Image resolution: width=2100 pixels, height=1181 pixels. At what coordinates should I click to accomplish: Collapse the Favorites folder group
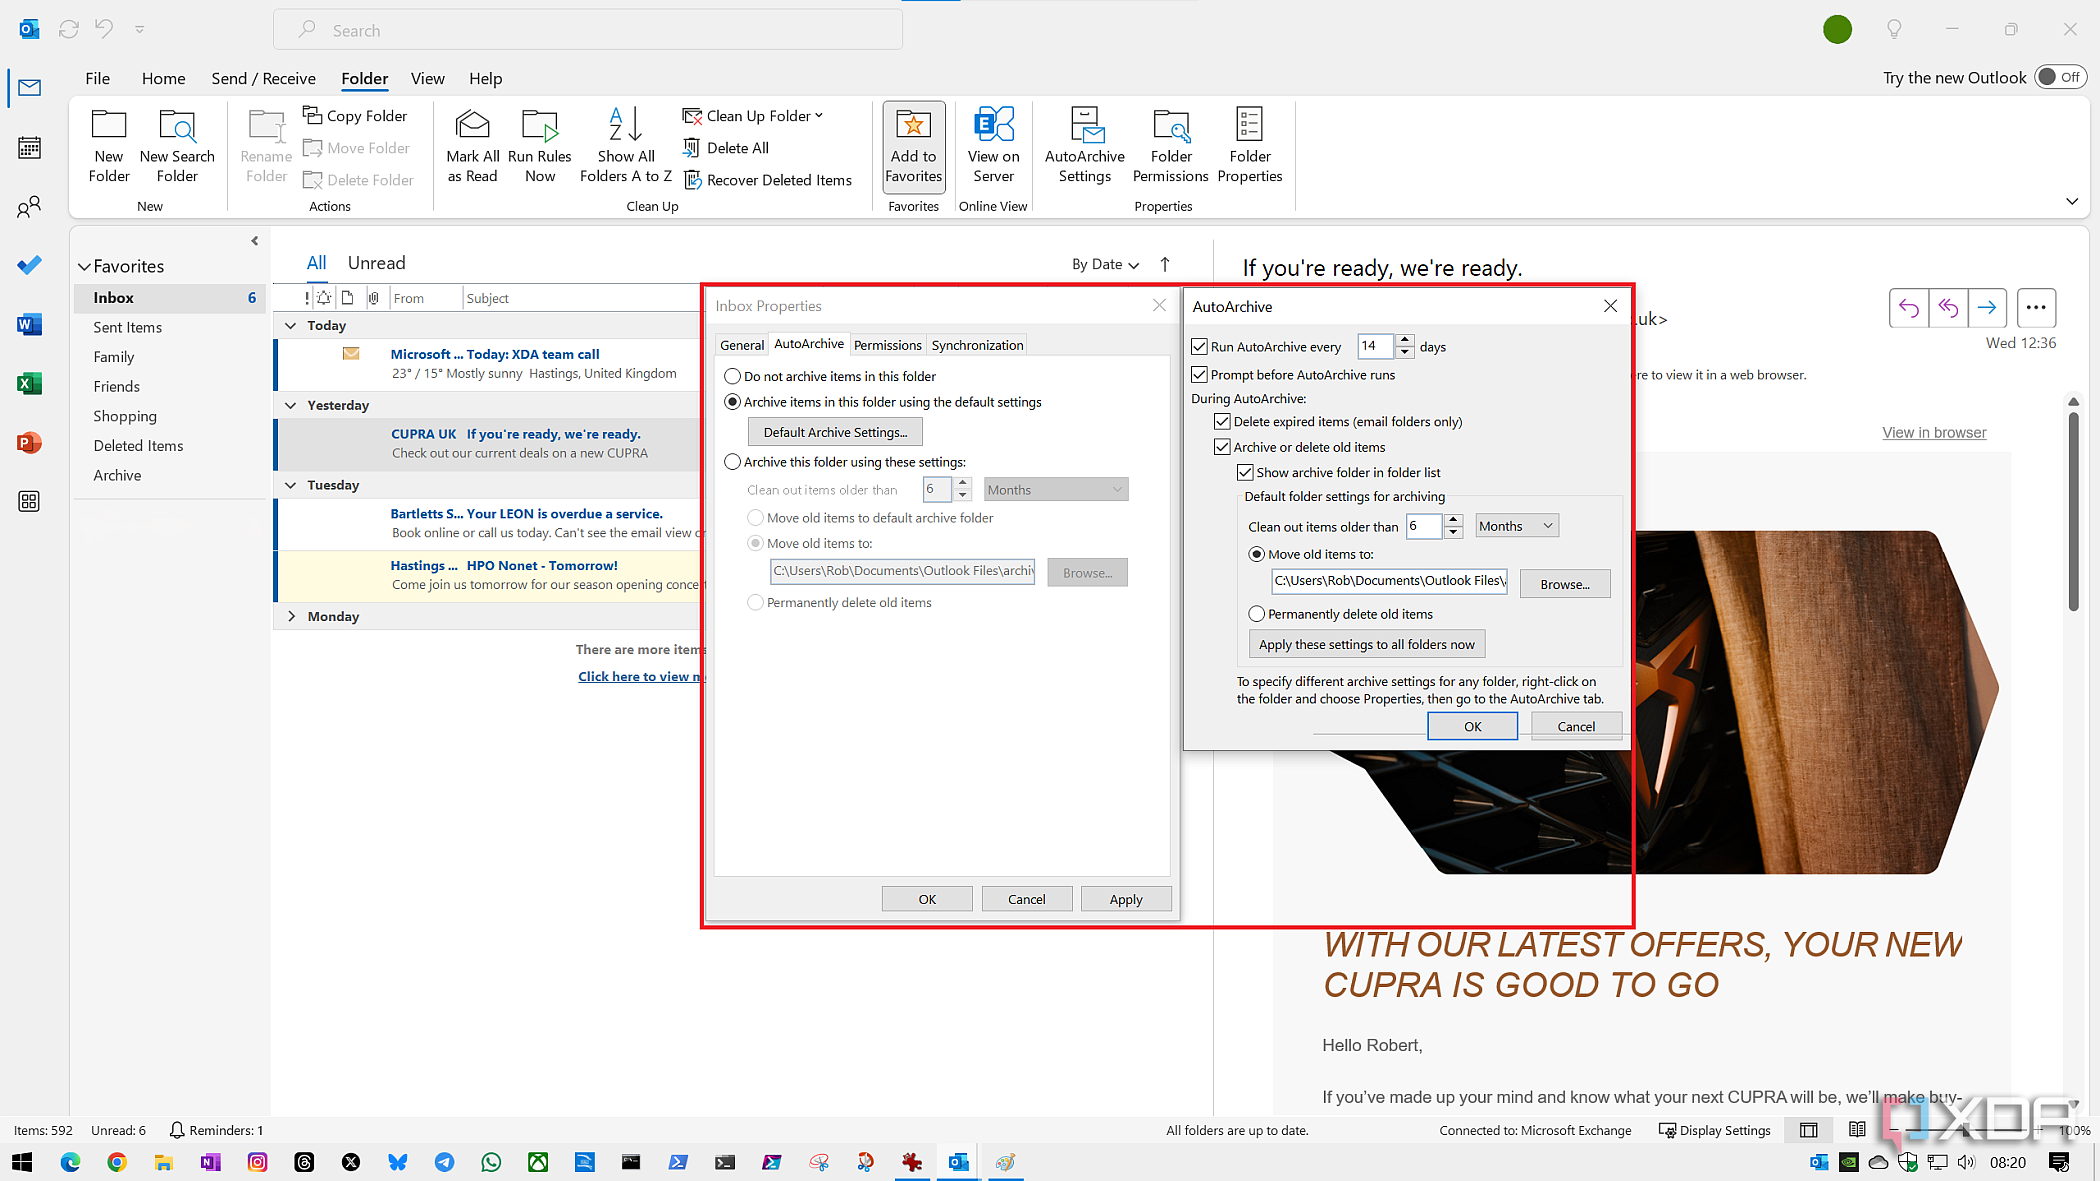coord(85,267)
